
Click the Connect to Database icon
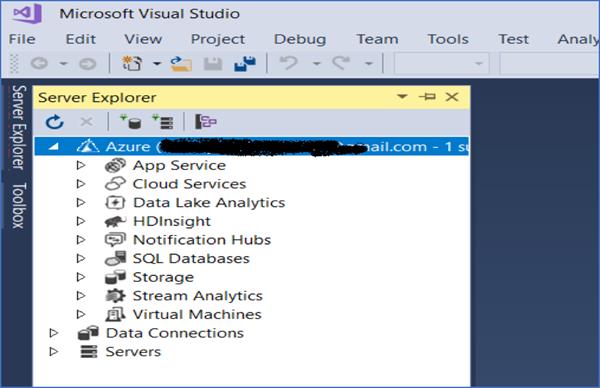coord(130,122)
